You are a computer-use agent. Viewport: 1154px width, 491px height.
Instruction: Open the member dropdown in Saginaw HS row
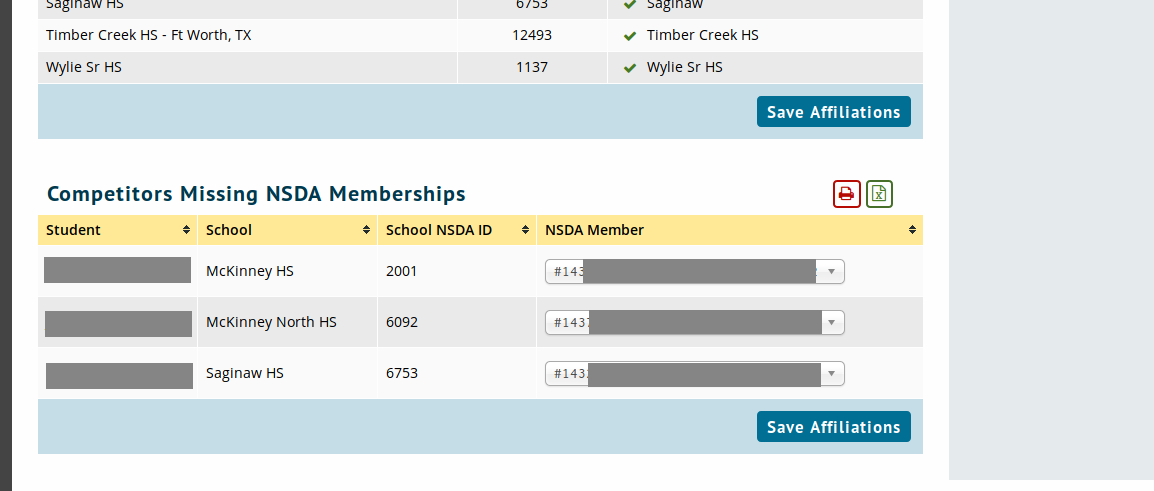click(x=833, y=373)
